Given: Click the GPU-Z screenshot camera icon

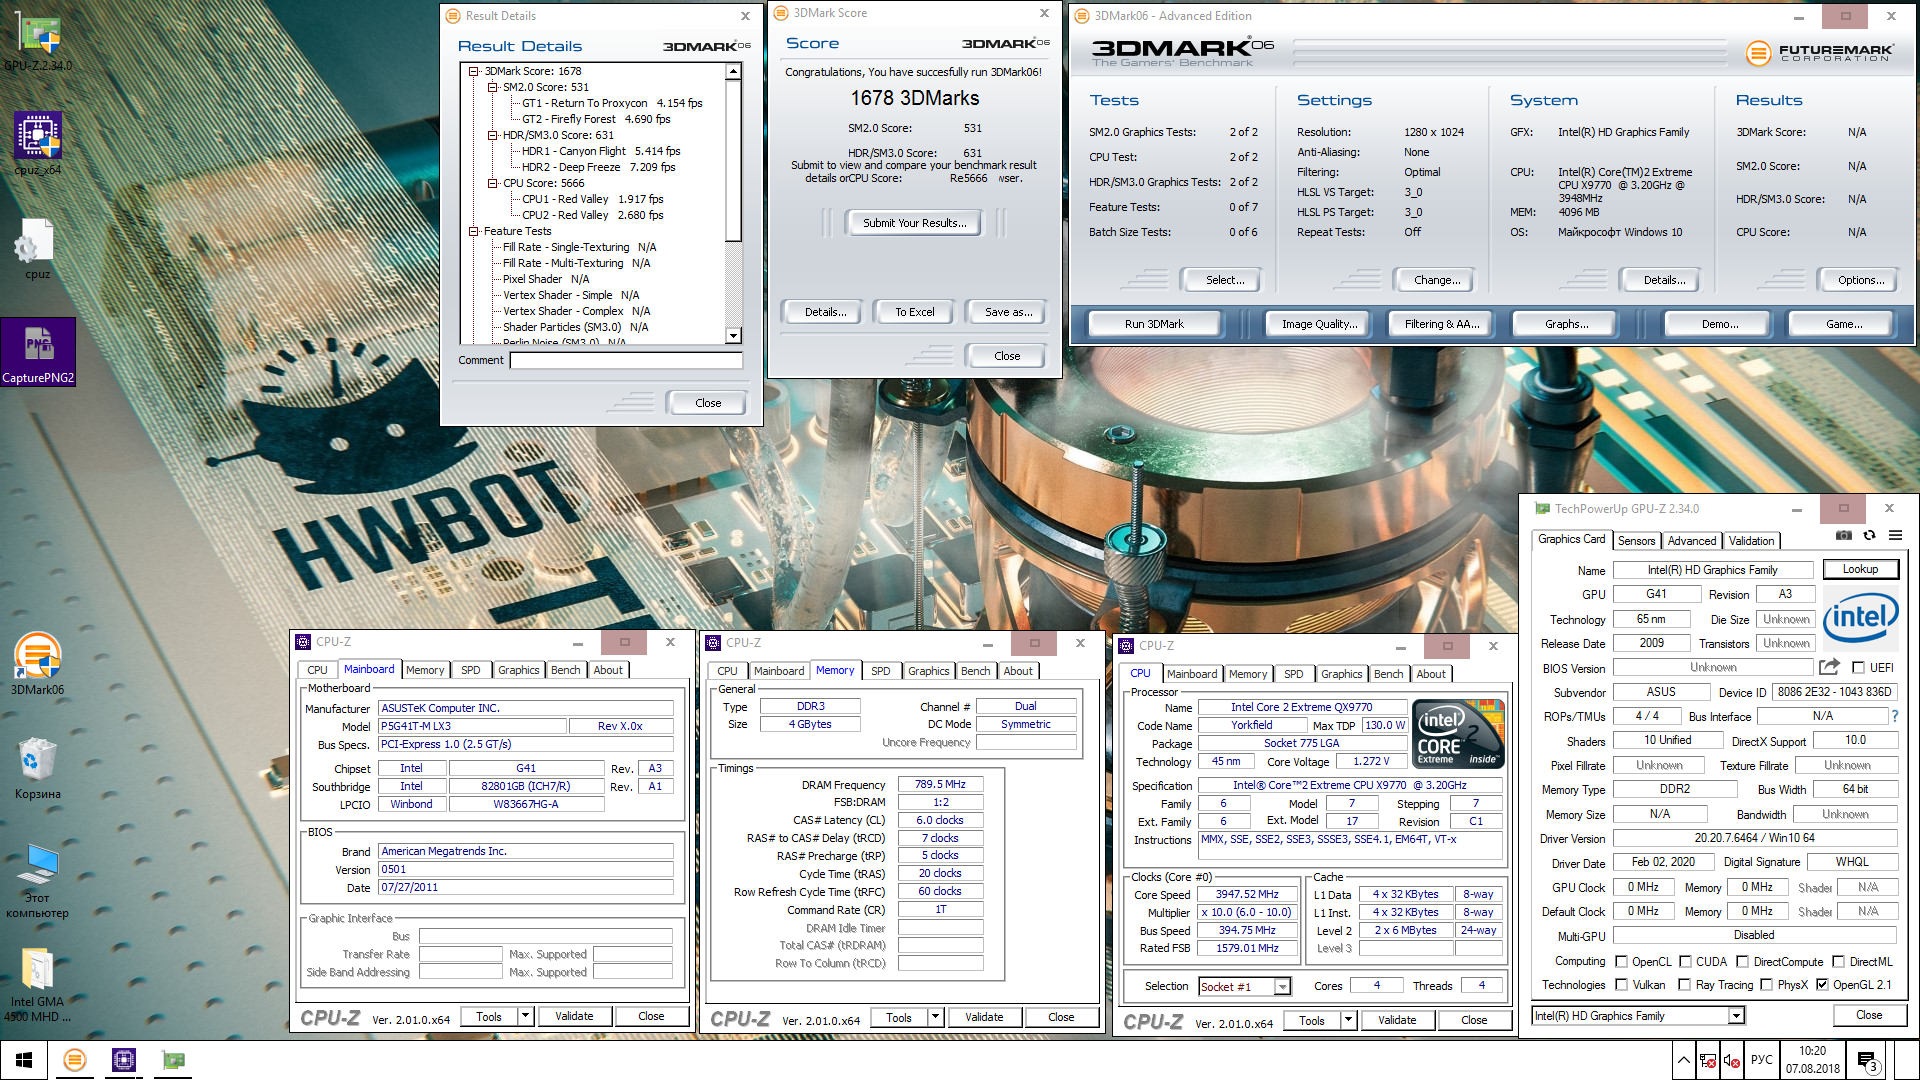Looking at the screenshot, I should 1843,535.
